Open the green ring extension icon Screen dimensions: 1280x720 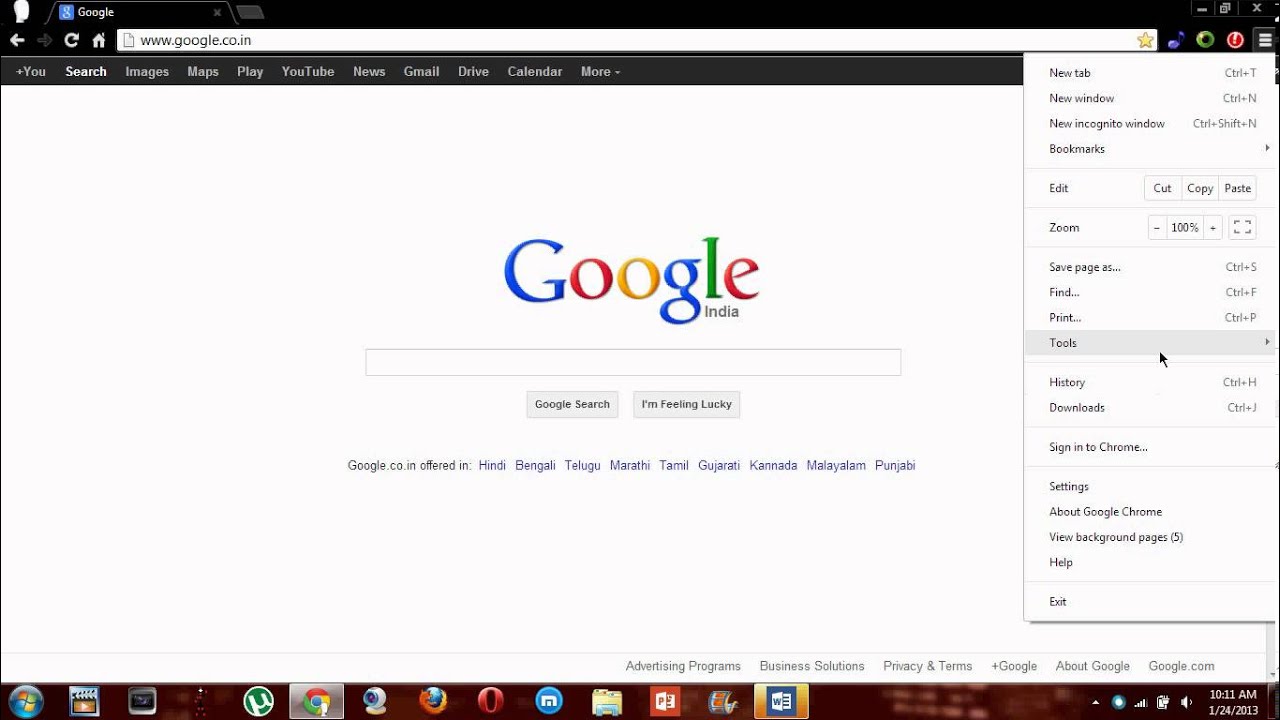tap(1205, 40)
